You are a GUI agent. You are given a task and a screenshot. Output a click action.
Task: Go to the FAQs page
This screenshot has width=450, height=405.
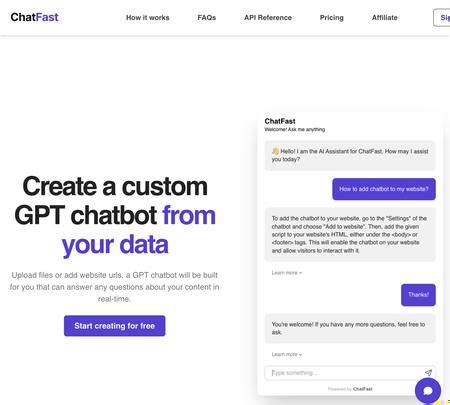coord(207,18)
